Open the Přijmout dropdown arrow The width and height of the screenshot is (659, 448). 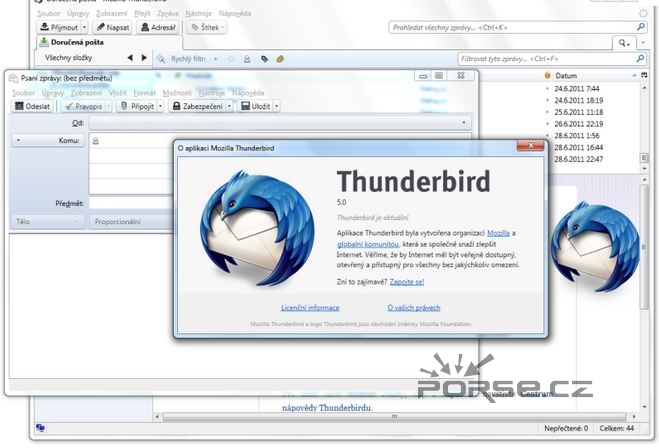pos(84,27)
